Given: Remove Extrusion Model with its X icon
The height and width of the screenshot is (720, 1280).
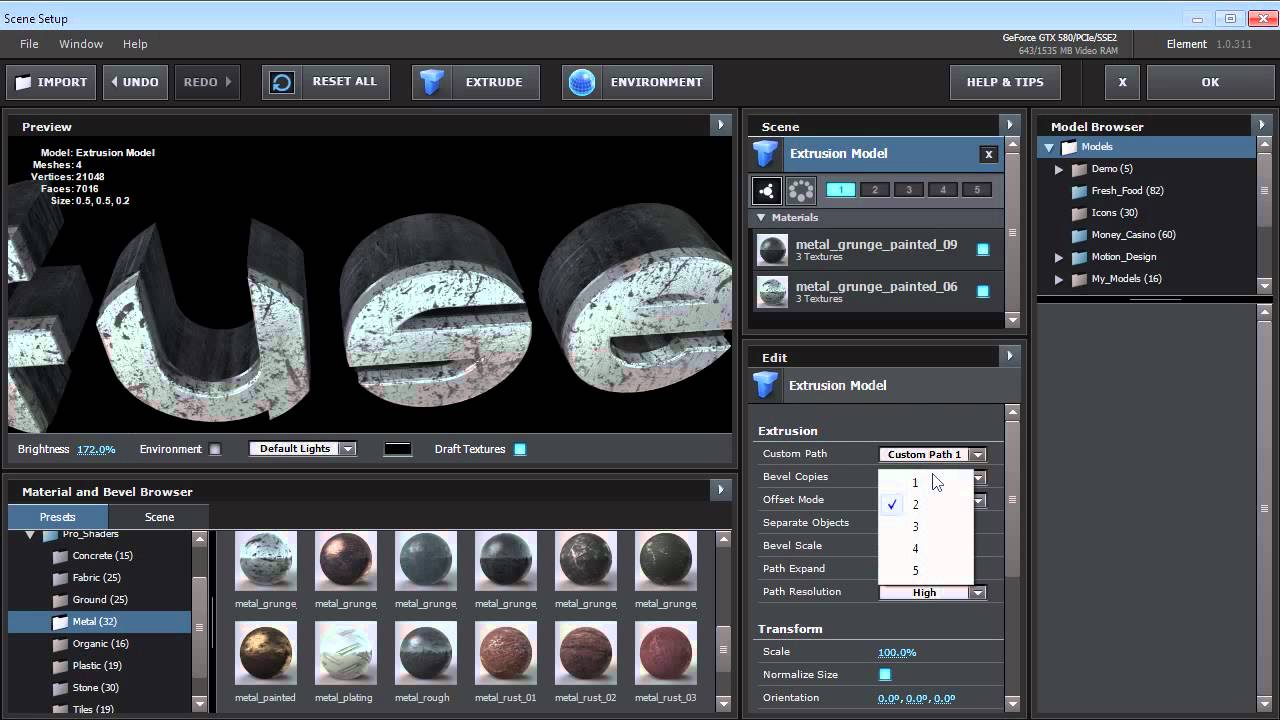Looking at the screenshot, I should pyautogui.click(x=988, y=154).
